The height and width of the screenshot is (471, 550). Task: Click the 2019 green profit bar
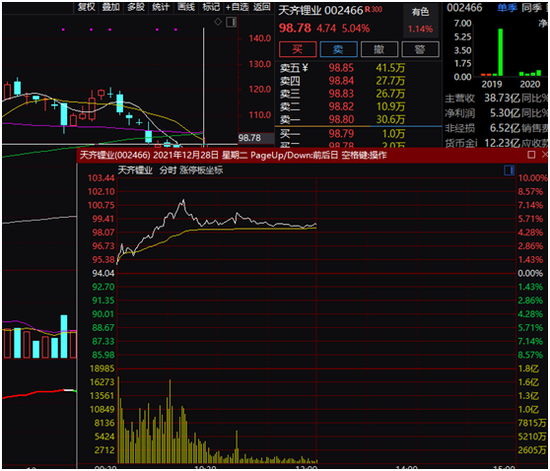[501, 52]
